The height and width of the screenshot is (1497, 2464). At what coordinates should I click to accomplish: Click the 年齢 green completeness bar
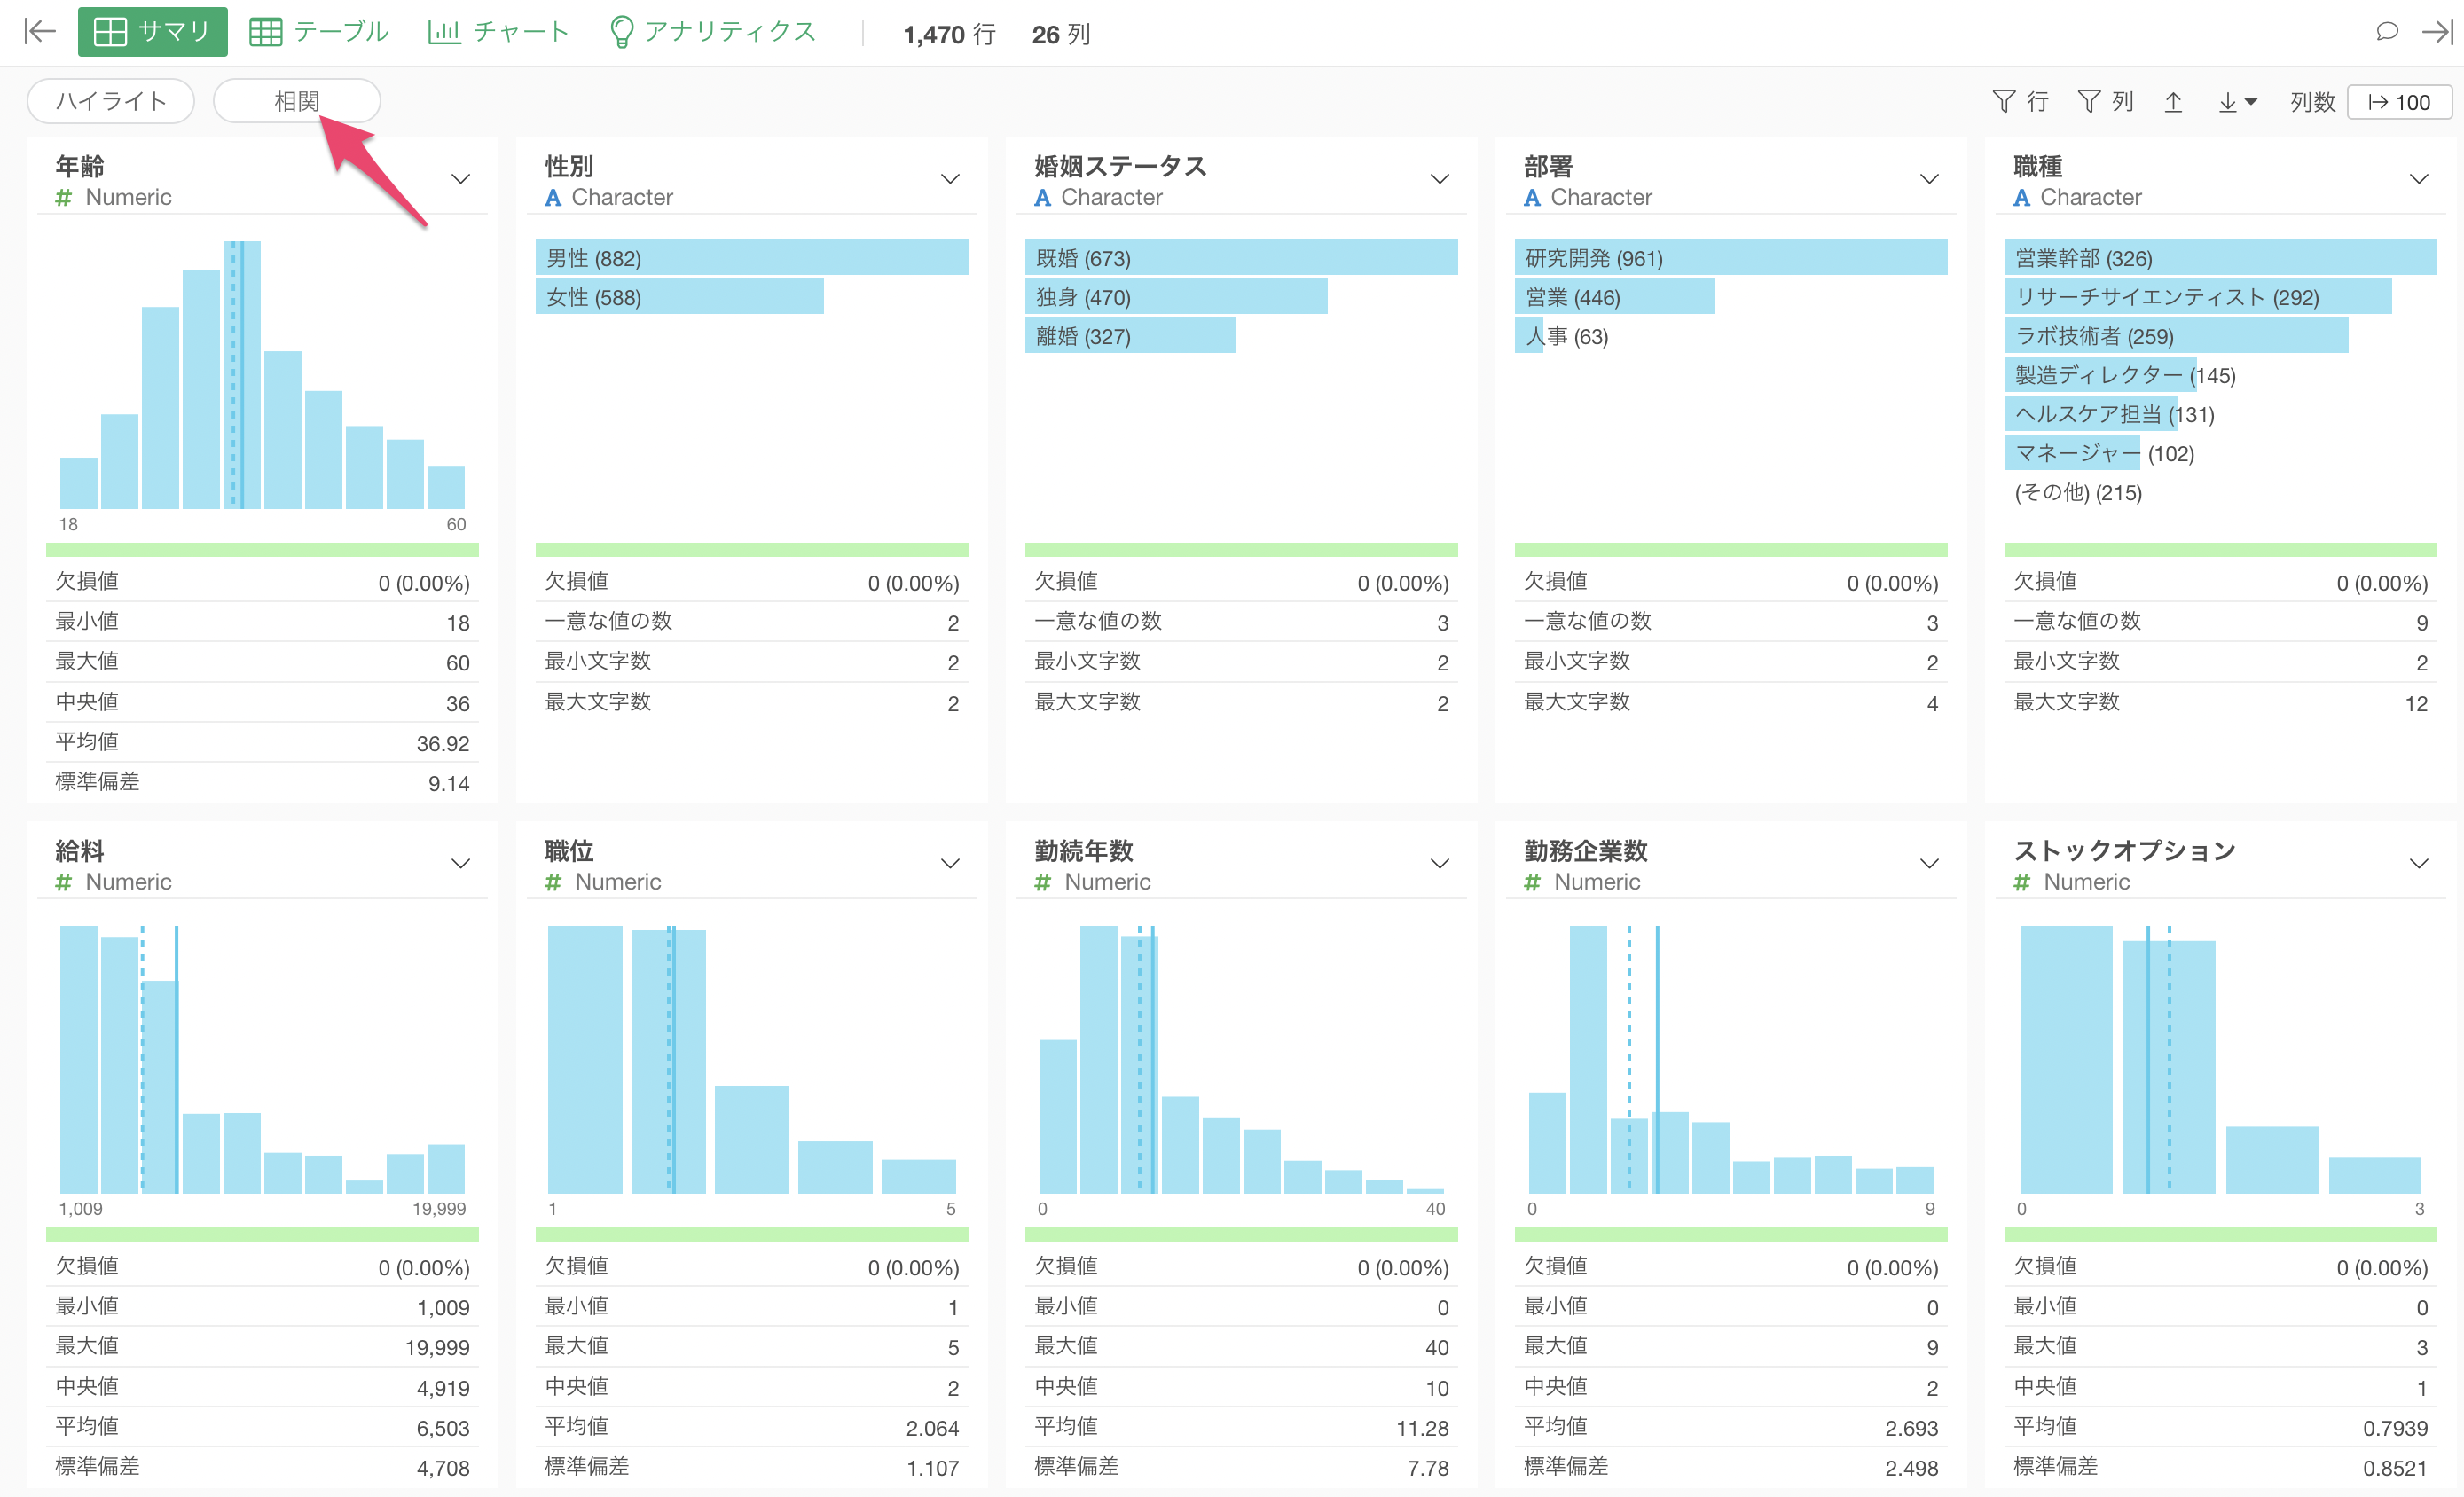coord(262,549)
